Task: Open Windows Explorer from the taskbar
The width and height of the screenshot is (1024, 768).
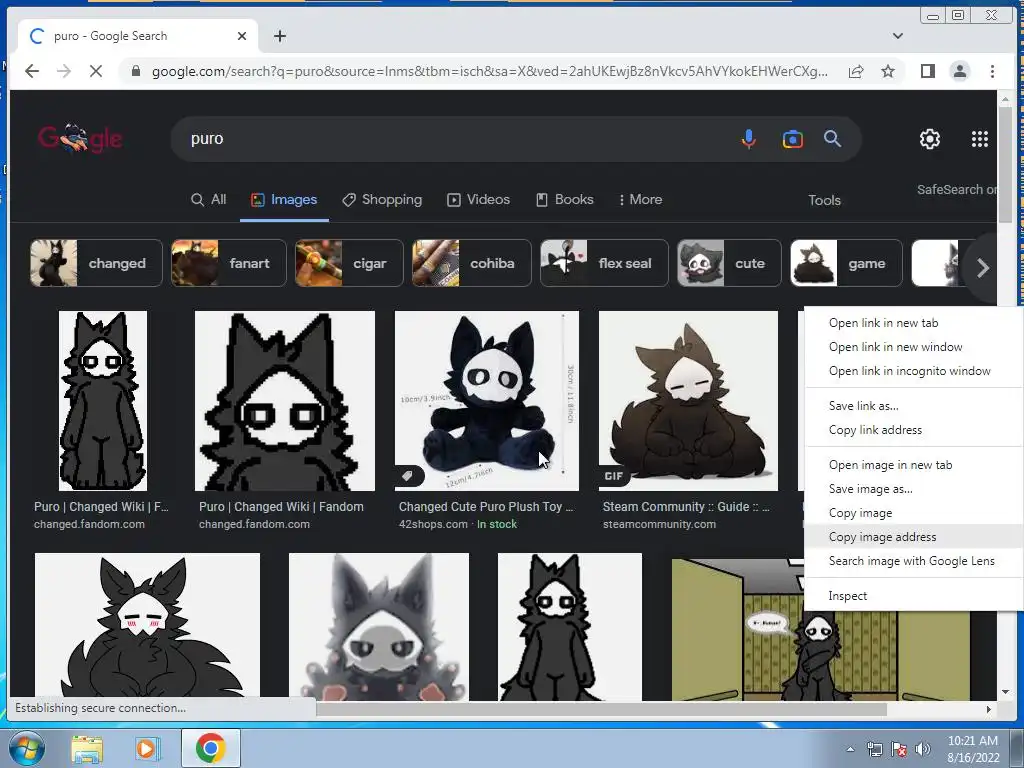Action: (x=87, y=748)
